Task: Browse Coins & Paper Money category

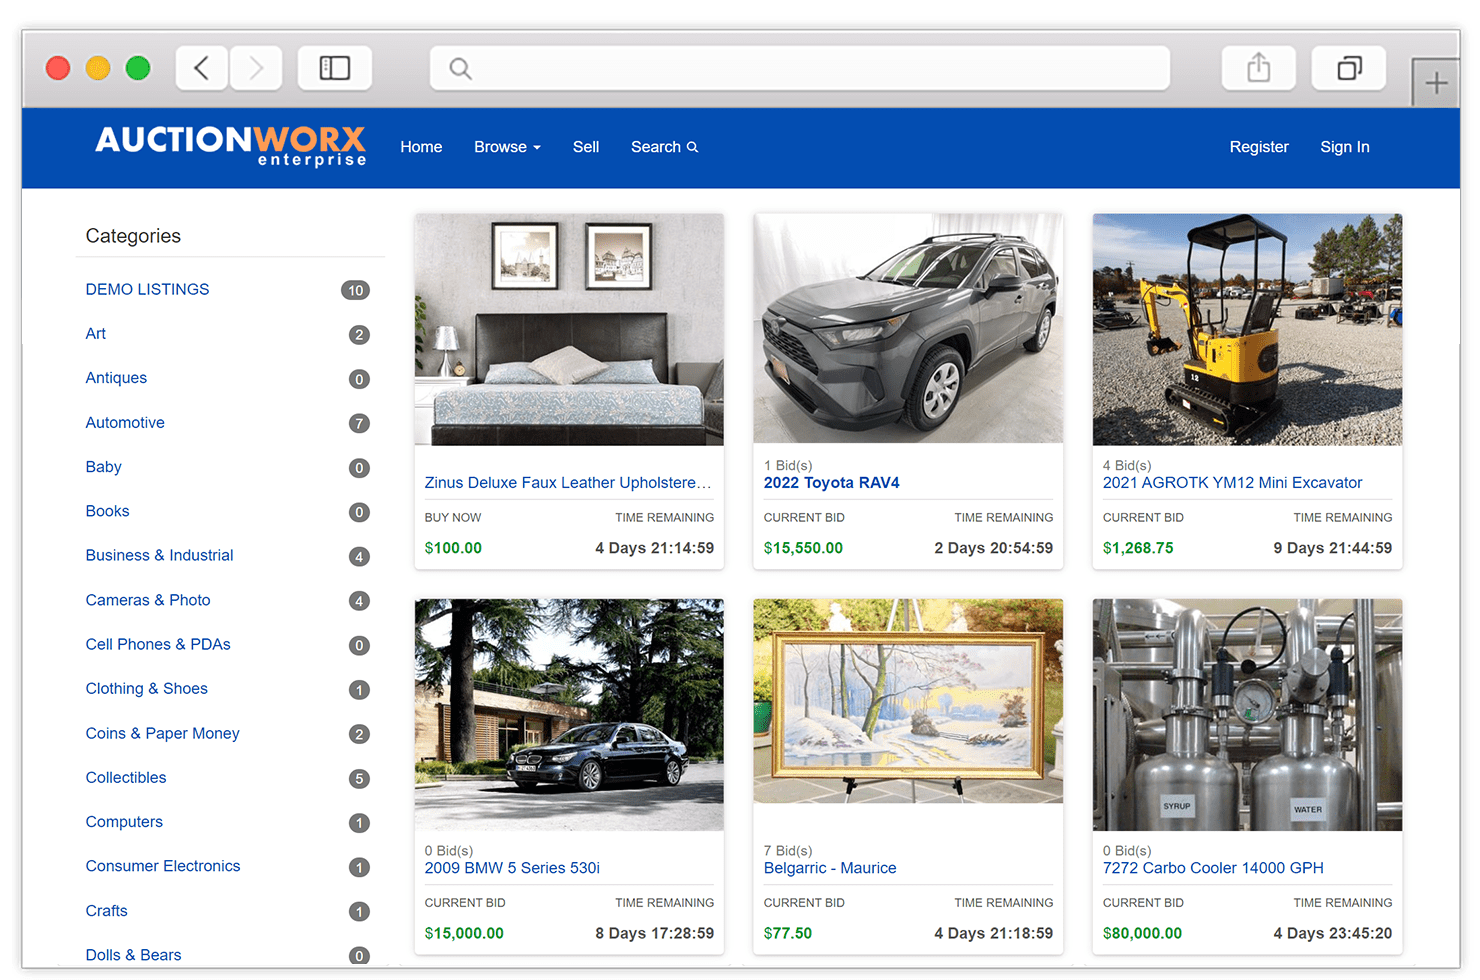Action: [x=163, y=733]
